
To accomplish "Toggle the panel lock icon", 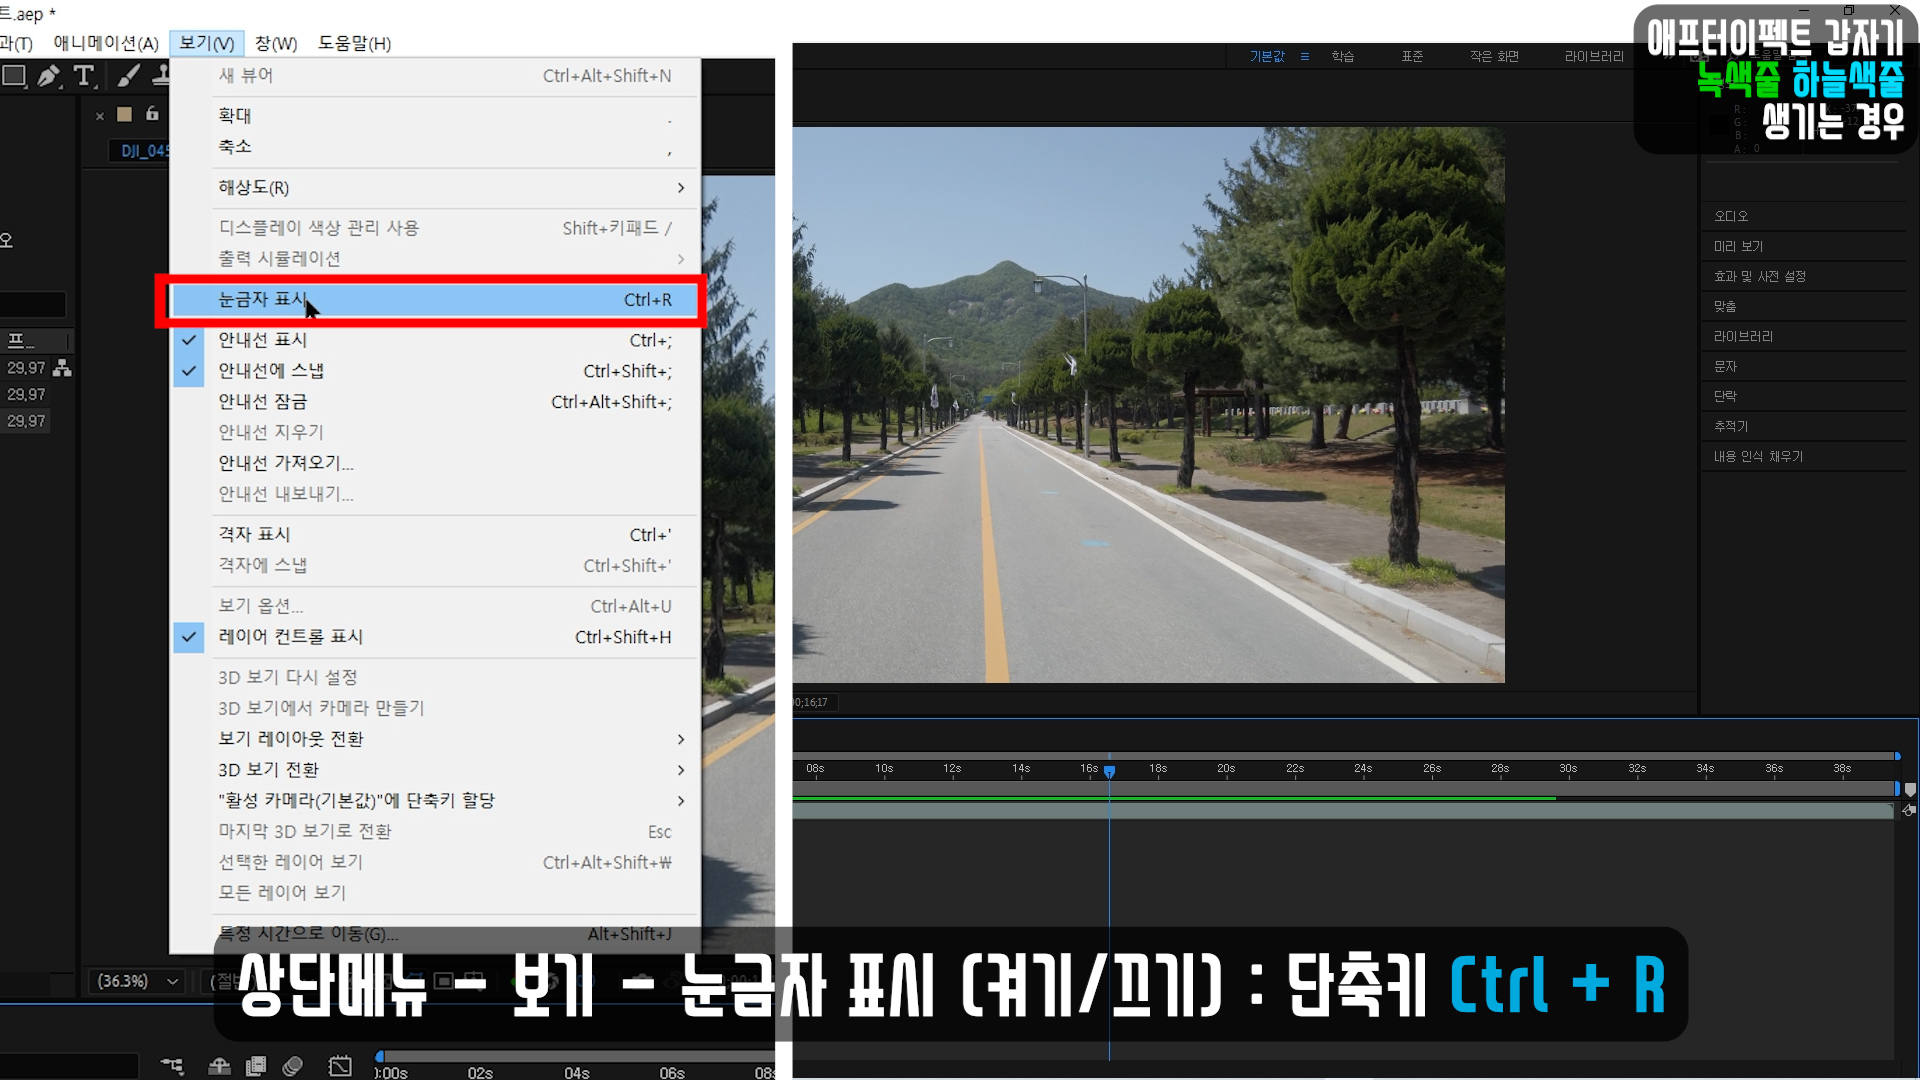I will pyautogui.click(x=152, y=114).
